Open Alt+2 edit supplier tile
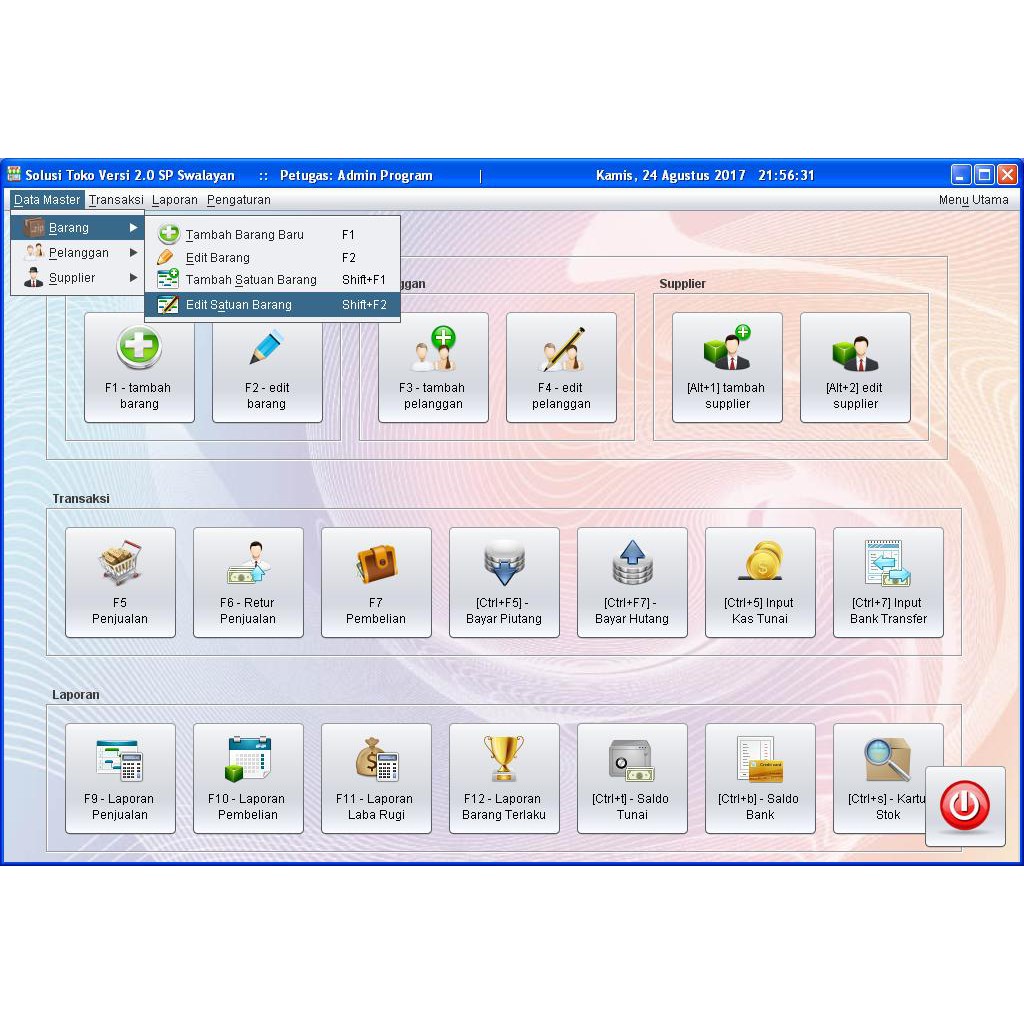The width and height of the screenshot is (1024, 1024). click(855, 367)
